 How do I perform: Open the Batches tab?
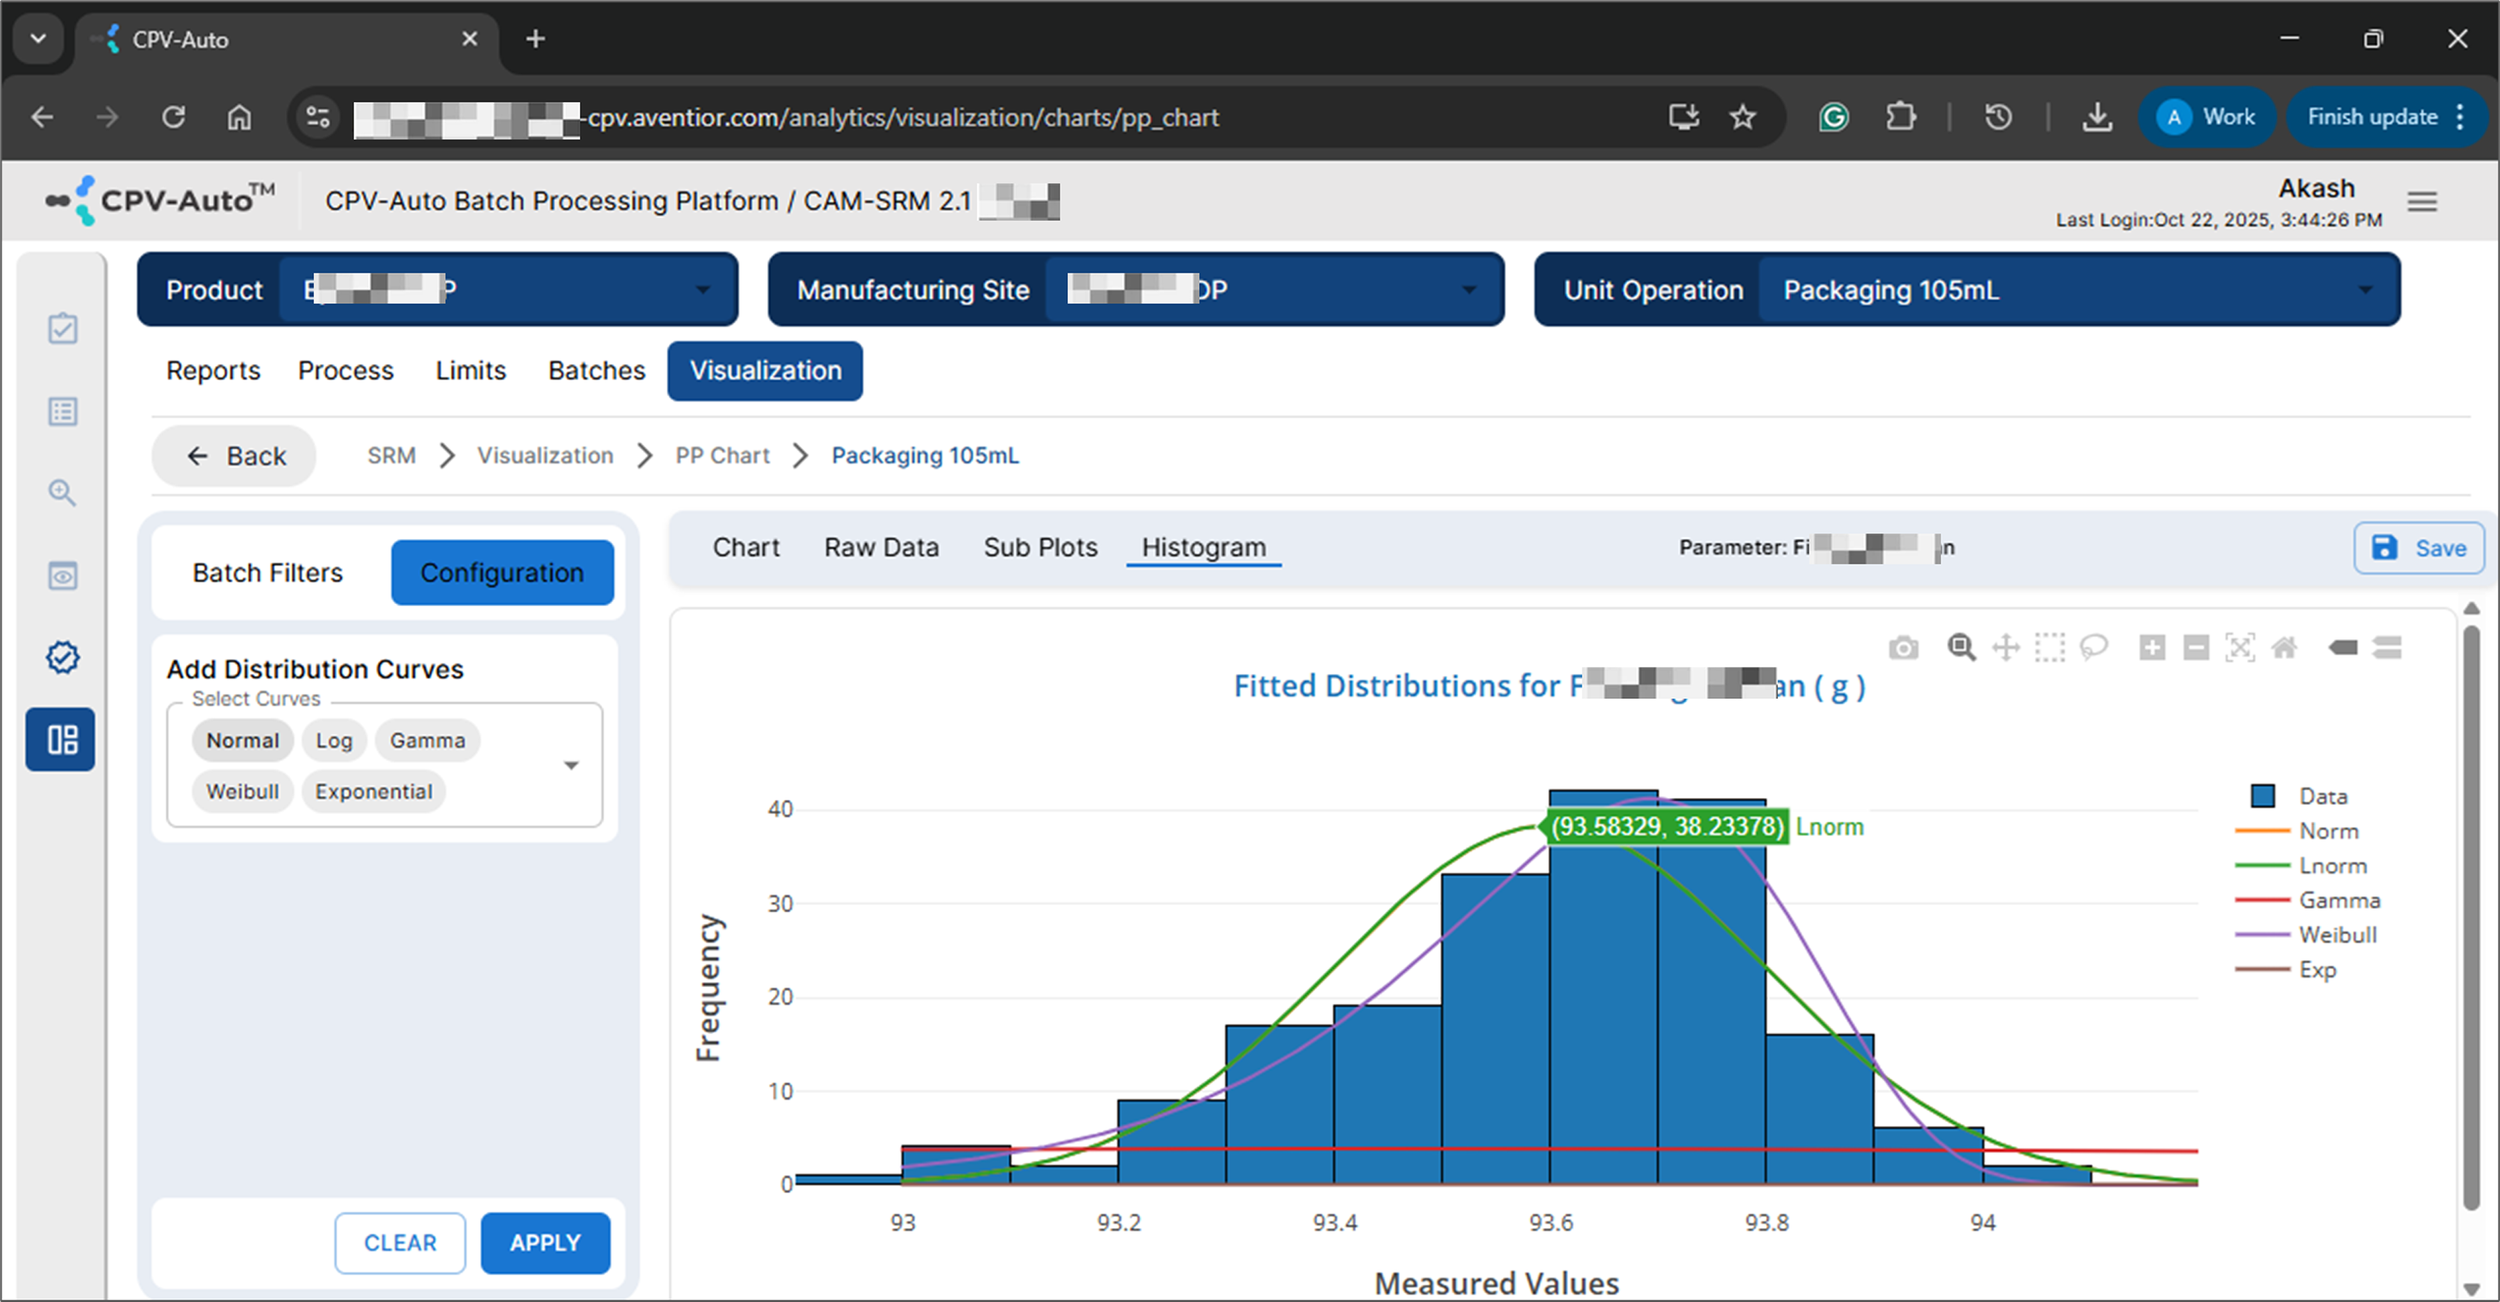coord(595,370)
